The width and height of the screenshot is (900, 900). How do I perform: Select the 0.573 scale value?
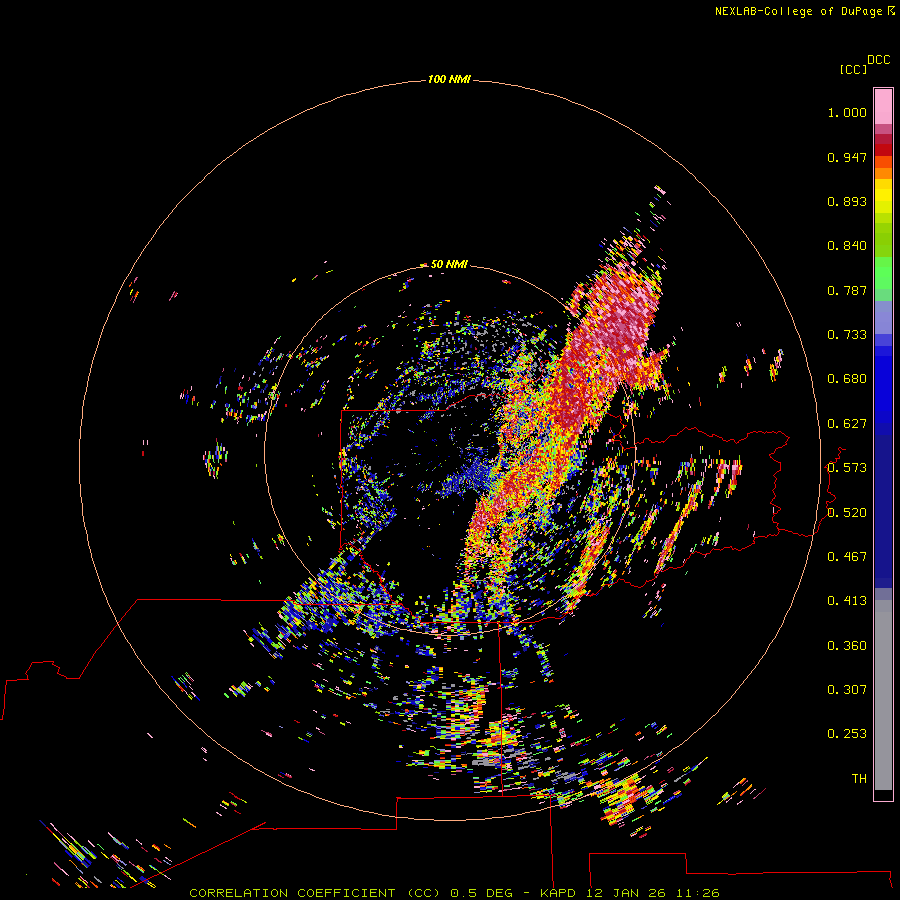(x=847, y=468)
